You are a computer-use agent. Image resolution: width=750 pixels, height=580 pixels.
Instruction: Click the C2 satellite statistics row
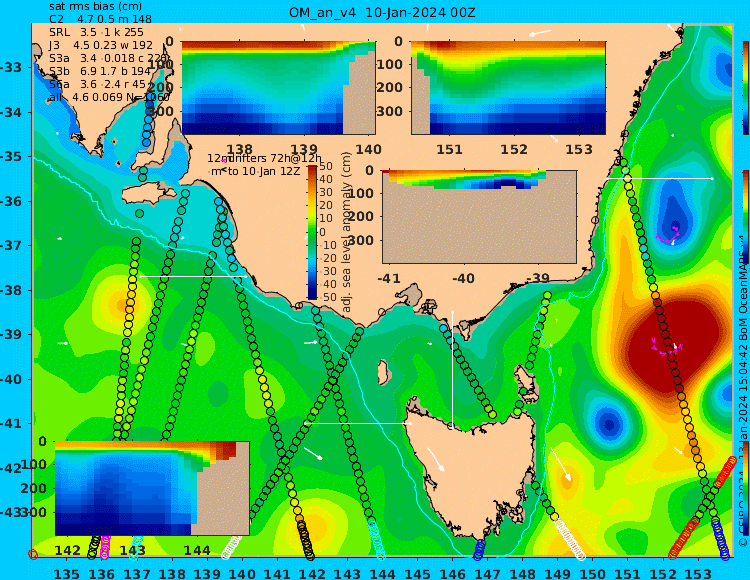pyautogui.click(x=100, y=19)
